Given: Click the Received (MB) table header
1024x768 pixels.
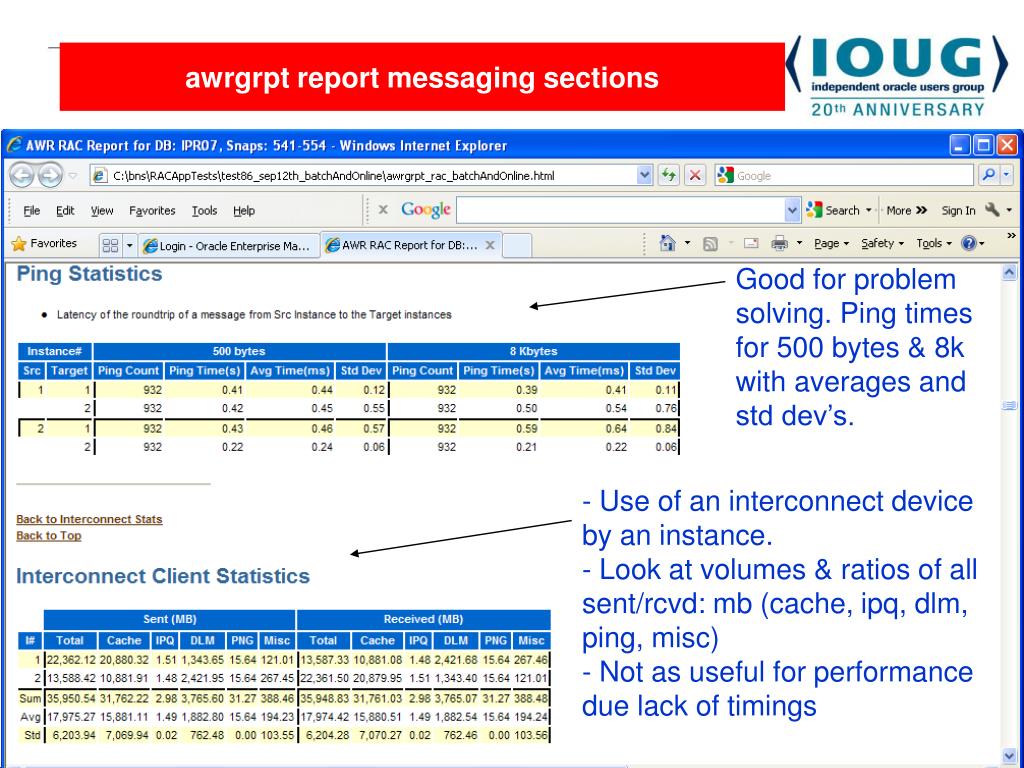Looking at the screenshot, I should tap(423, 619).
